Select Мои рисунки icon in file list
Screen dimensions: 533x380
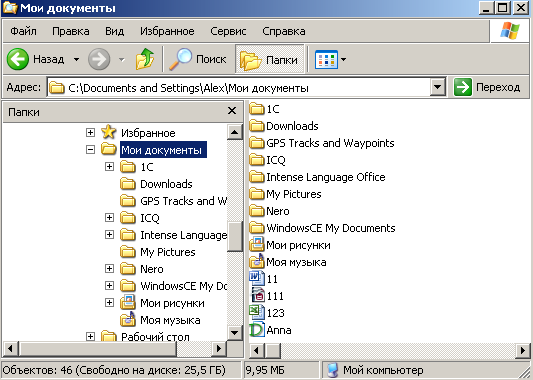coord(257,245)
